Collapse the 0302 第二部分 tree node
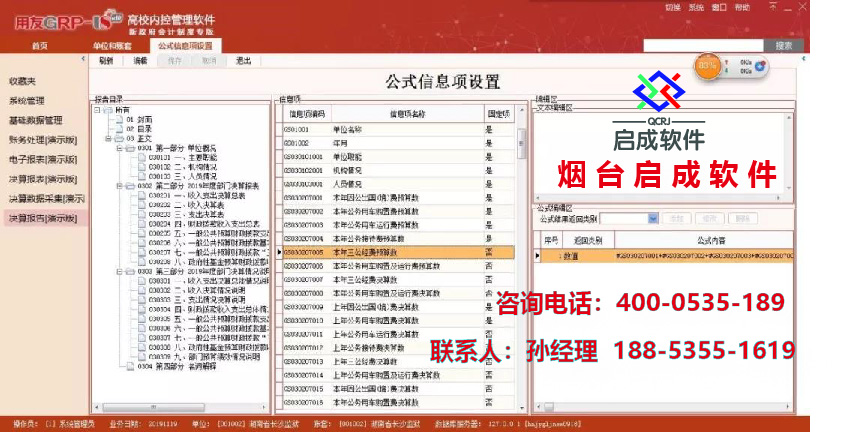 coord(120,186)
